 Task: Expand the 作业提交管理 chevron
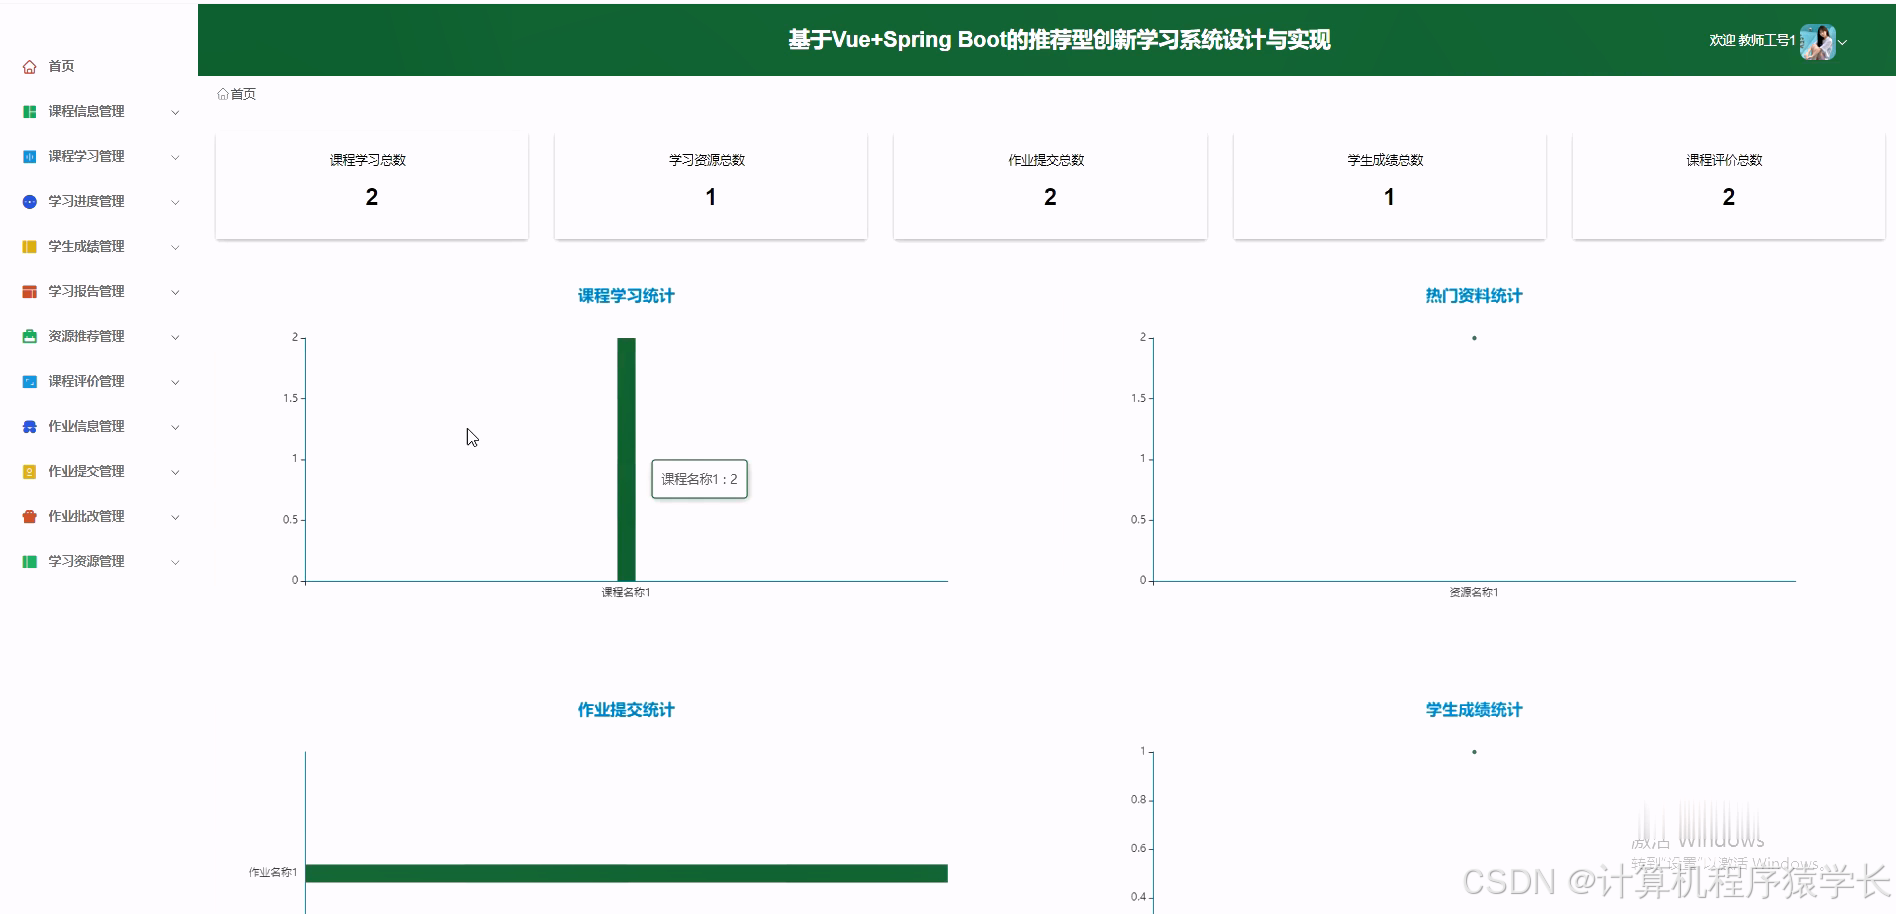176,471
